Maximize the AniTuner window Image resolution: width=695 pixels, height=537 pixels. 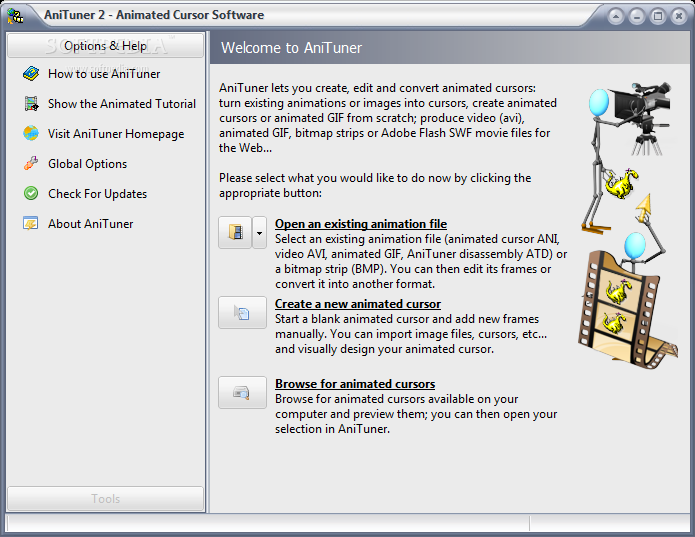click(x=658, y=17)
